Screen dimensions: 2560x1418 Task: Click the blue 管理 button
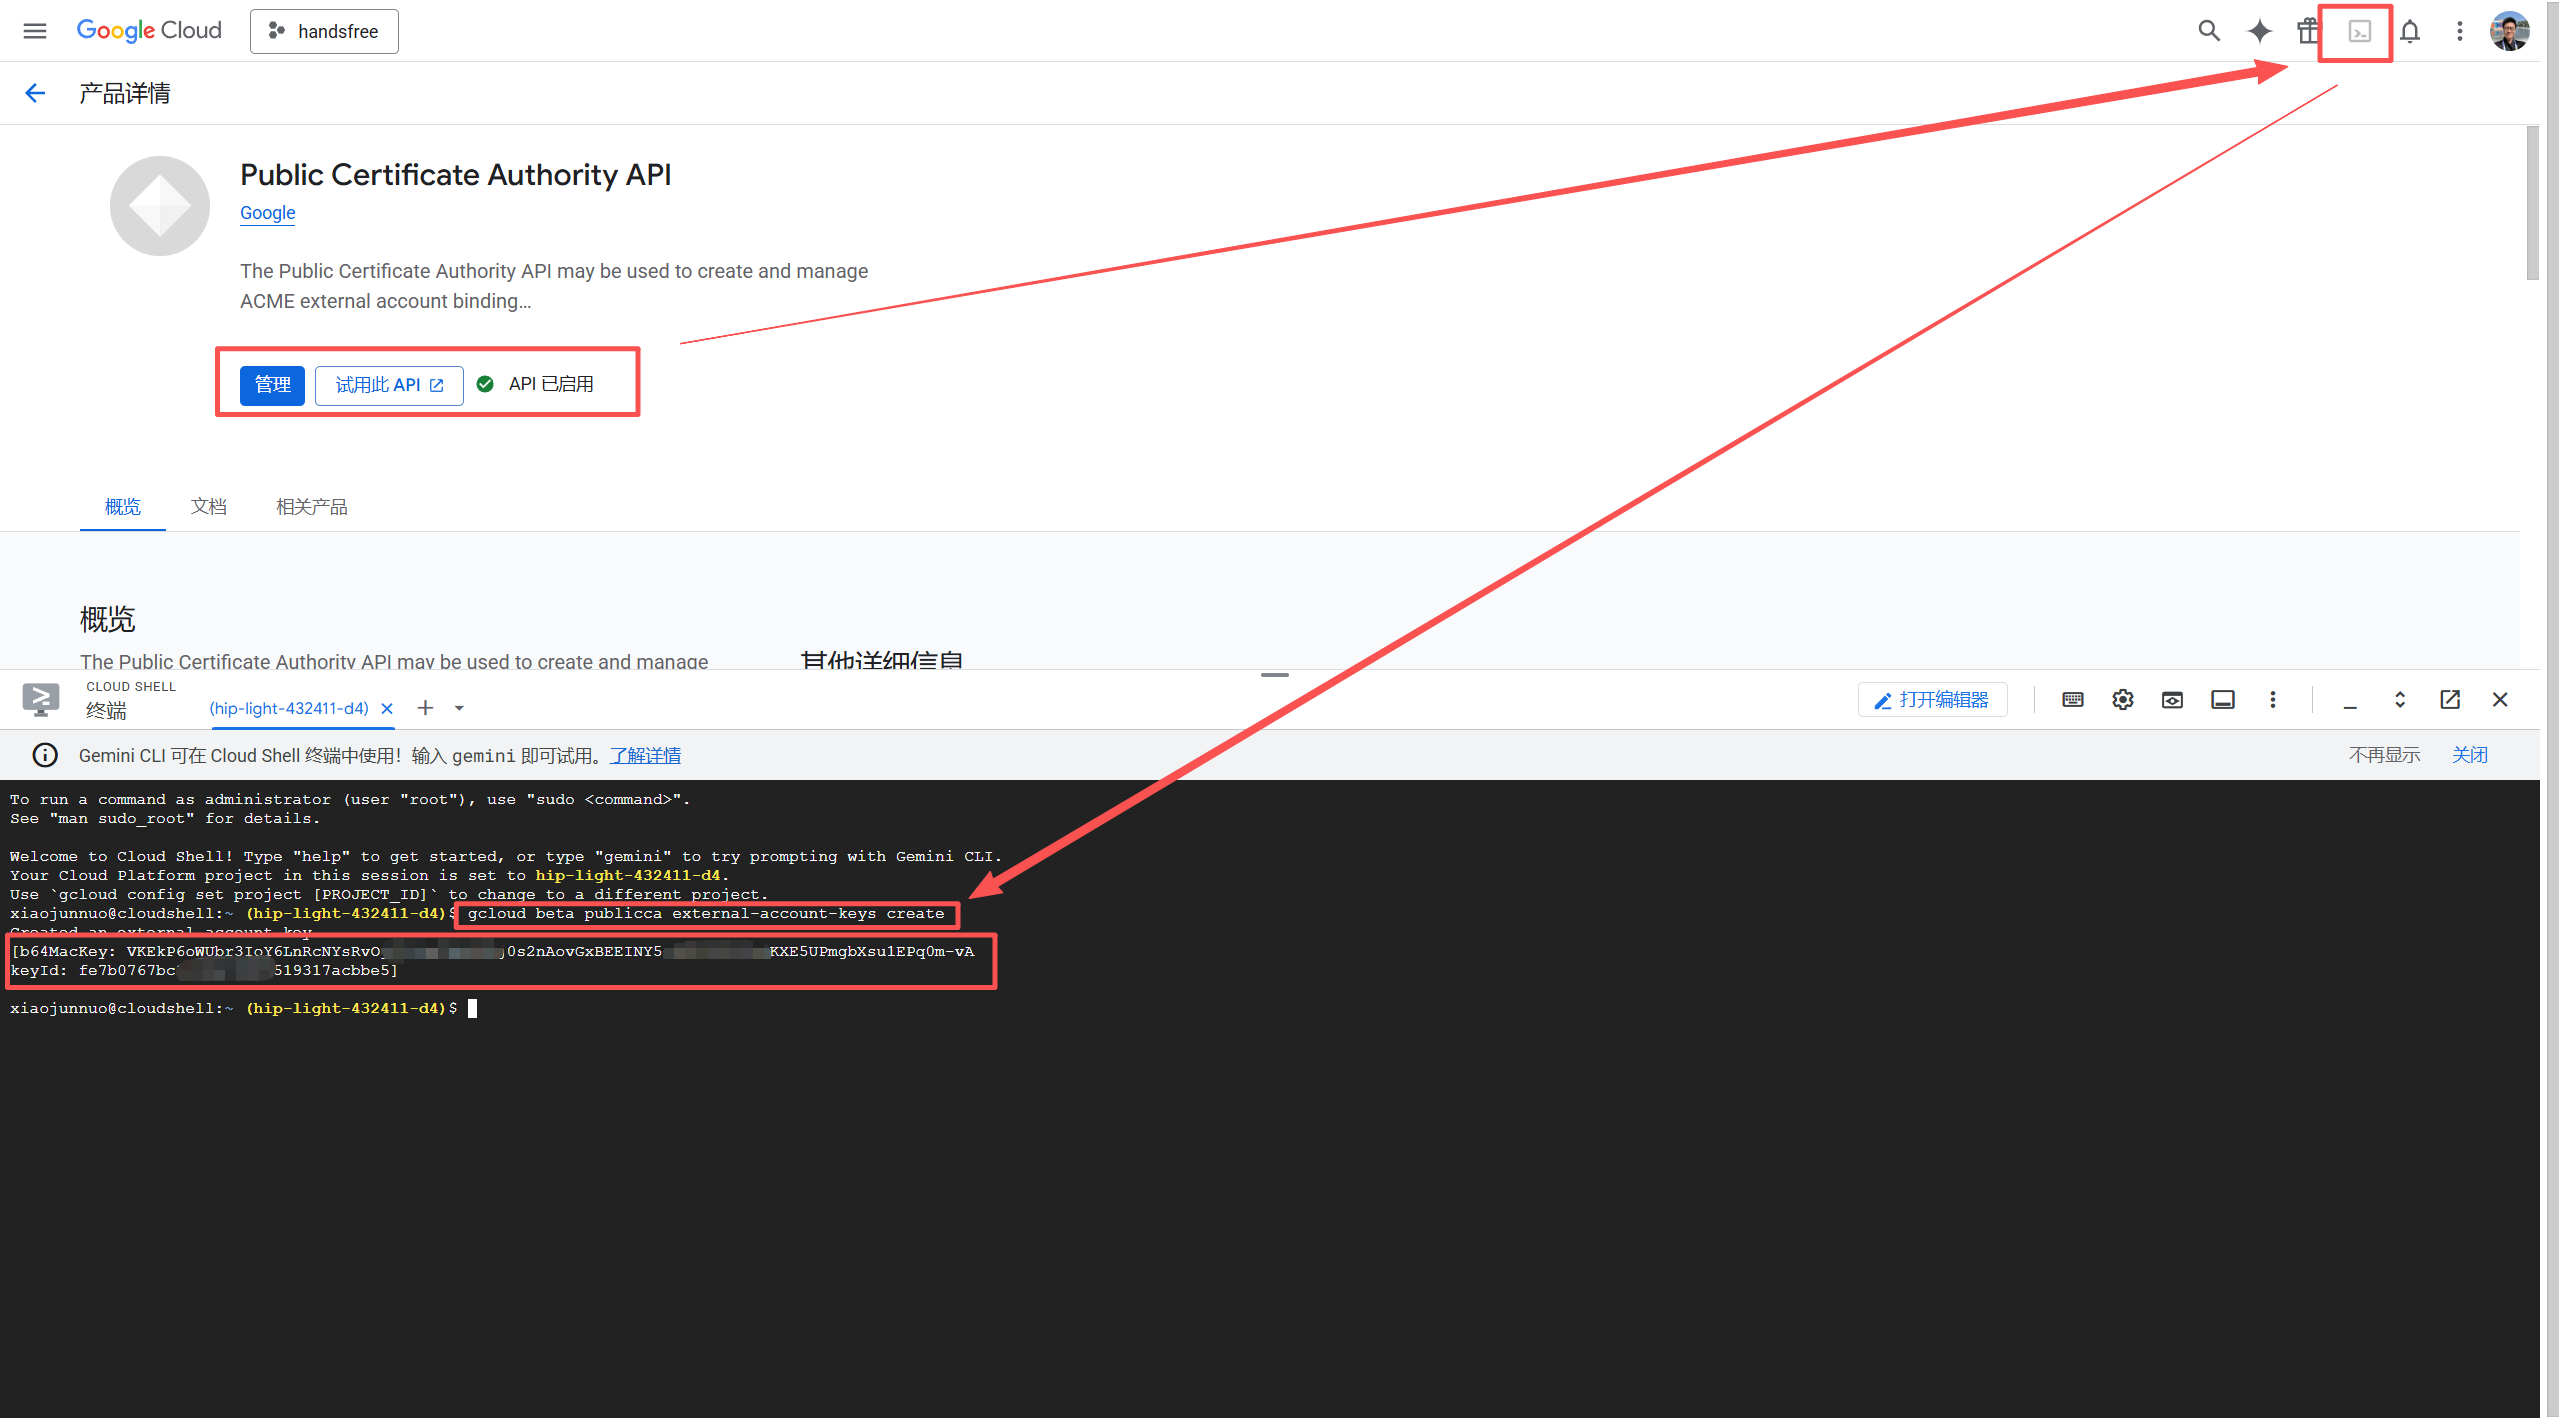click(x=272, y=385)
